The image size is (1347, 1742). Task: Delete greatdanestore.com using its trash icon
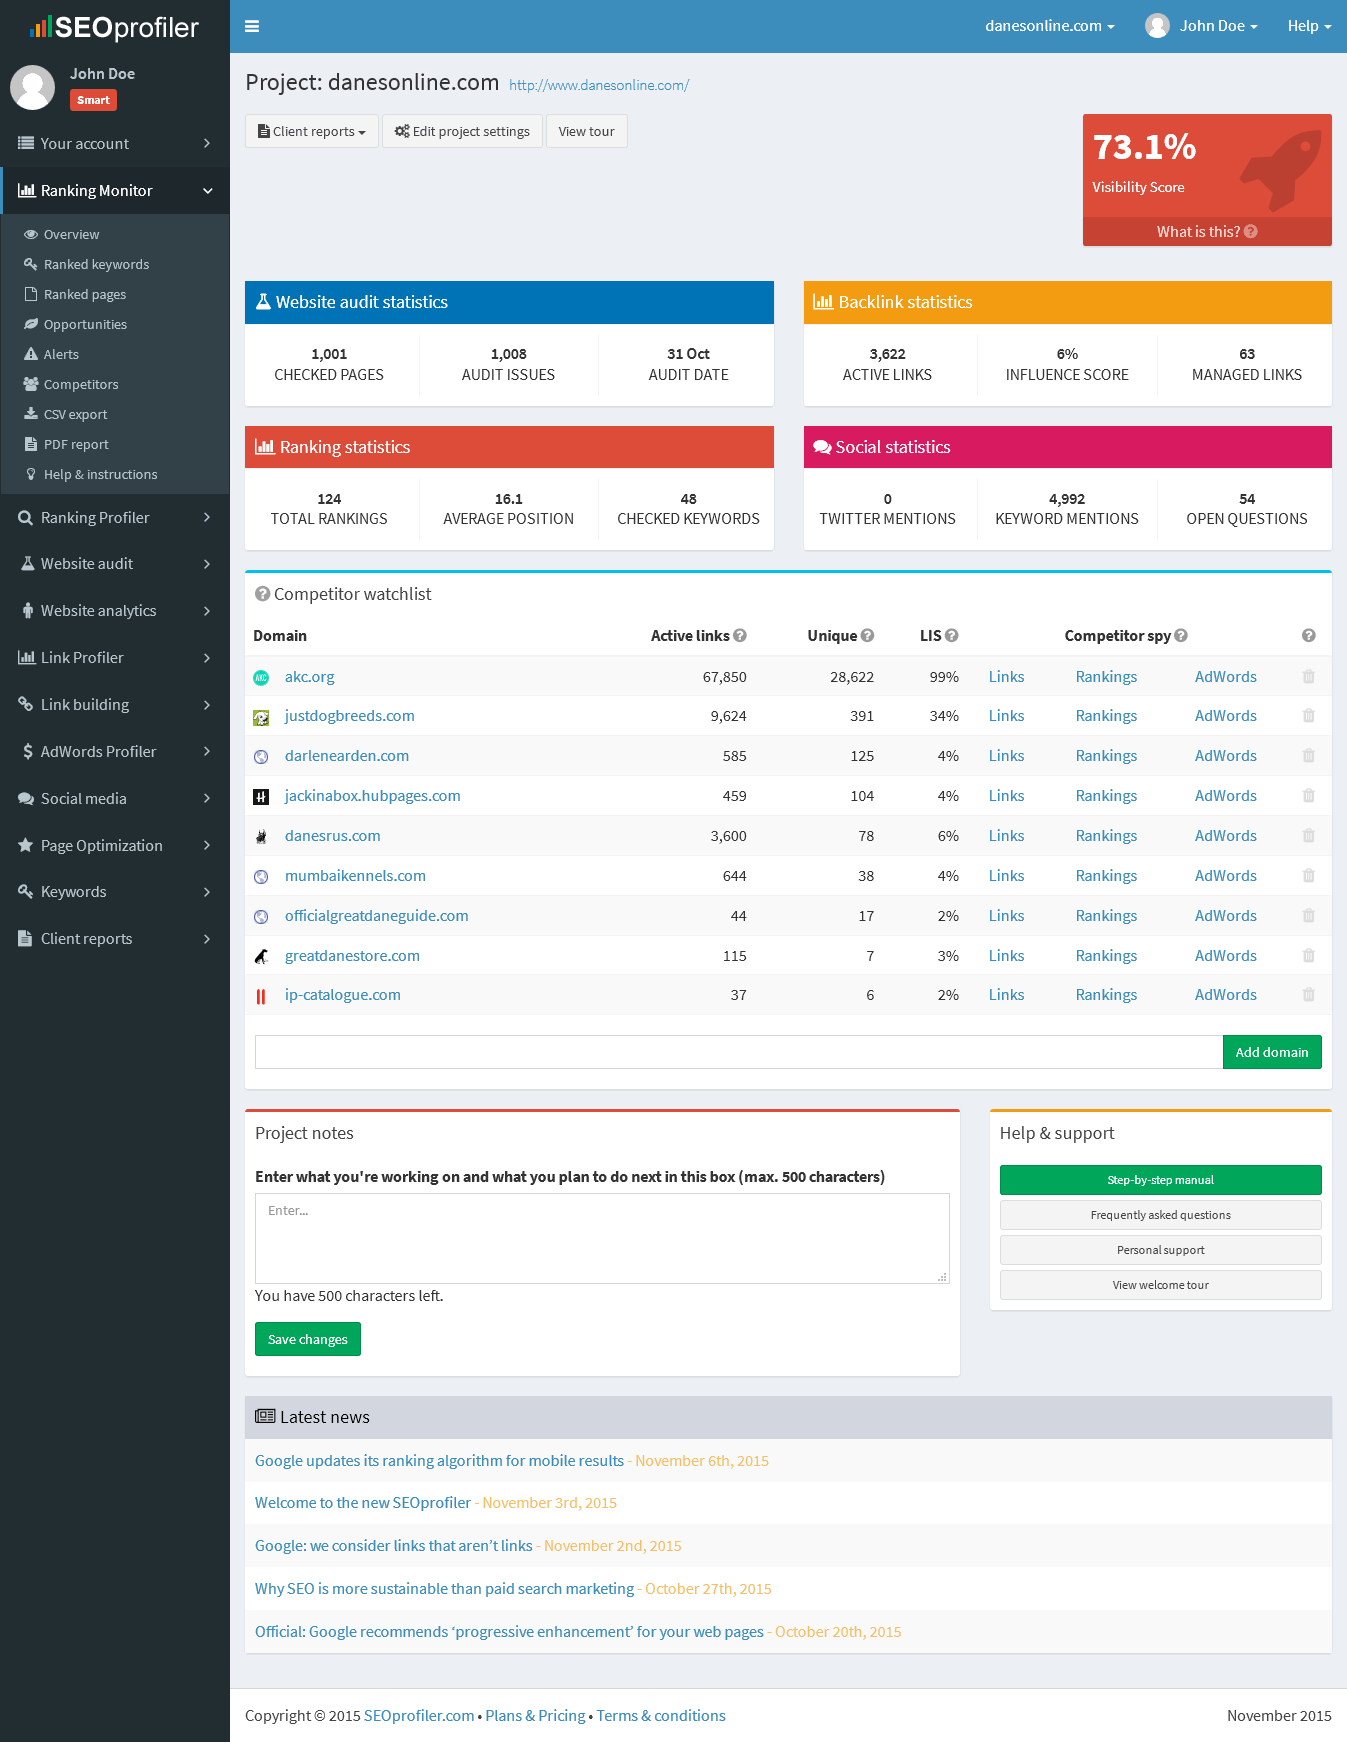[1308, 956]
